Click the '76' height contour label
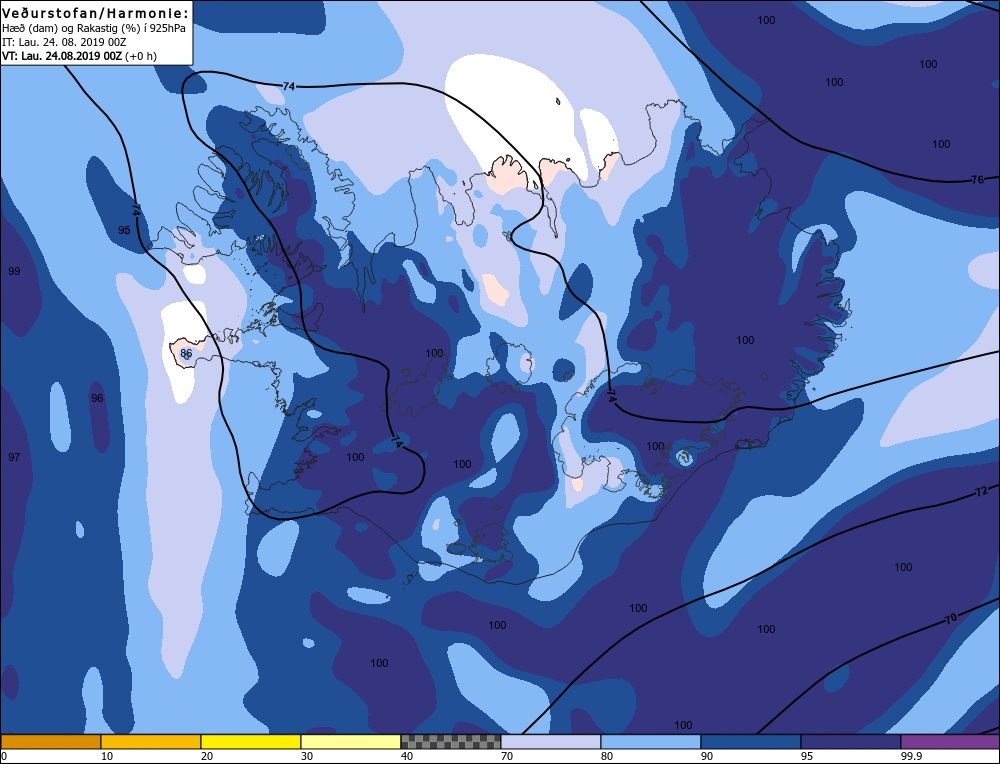The image size is (1000, 764). pos(978,180)
